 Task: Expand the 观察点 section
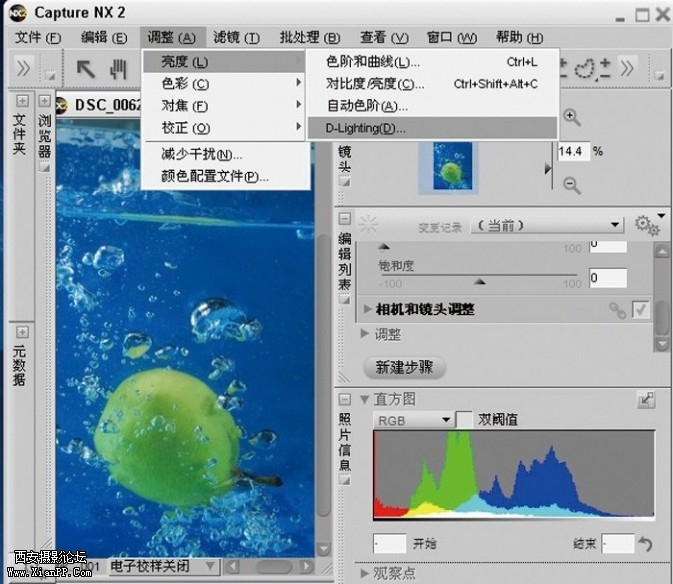(x=365, y=574)
